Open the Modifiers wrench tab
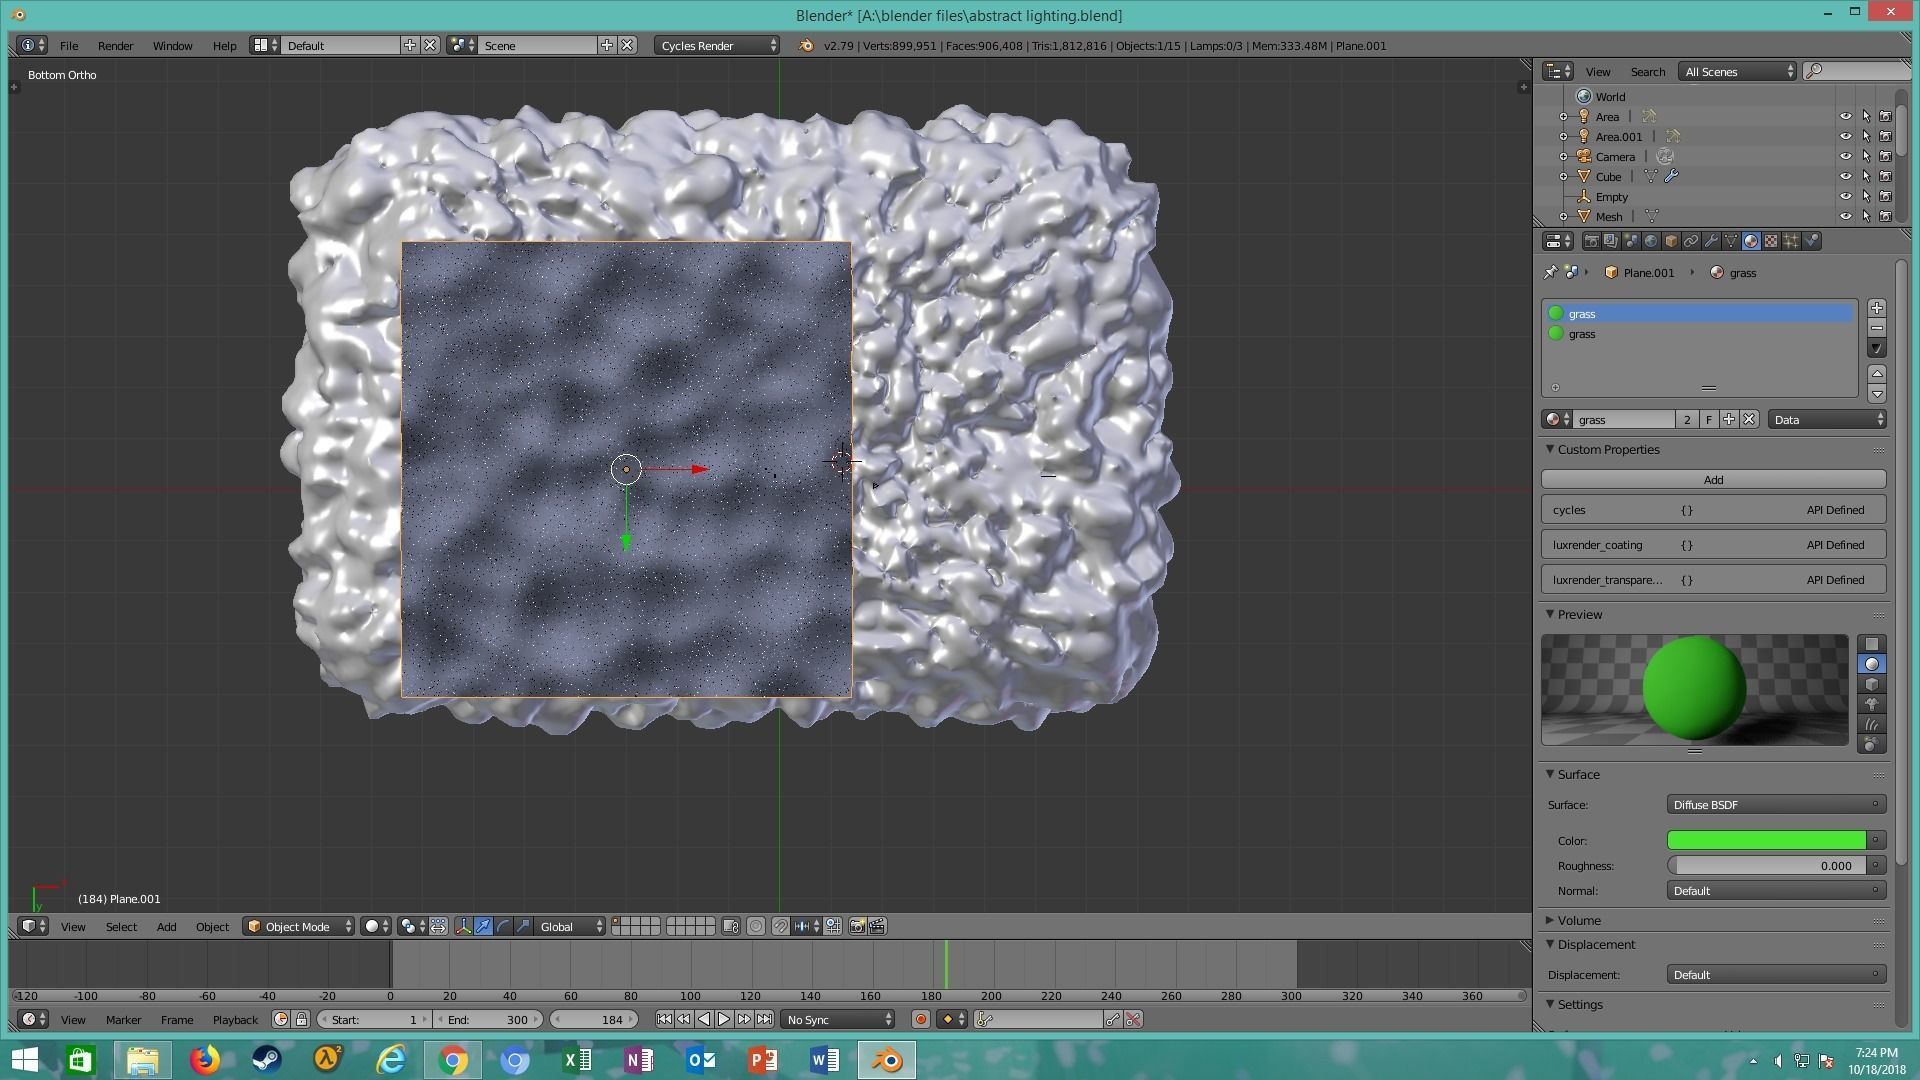Image resolution: width=1920 pixels, height=1080 pixels. 1711,241
